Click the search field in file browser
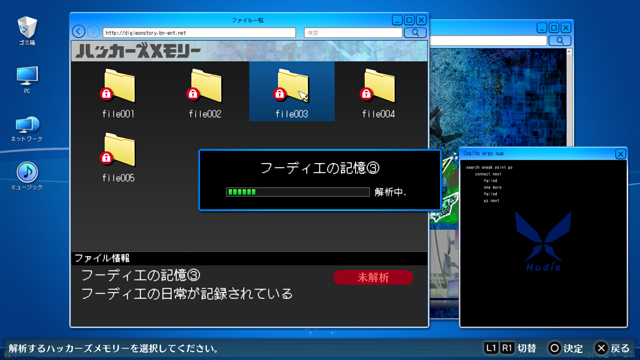The image size is (640, 360). (353, 32)
